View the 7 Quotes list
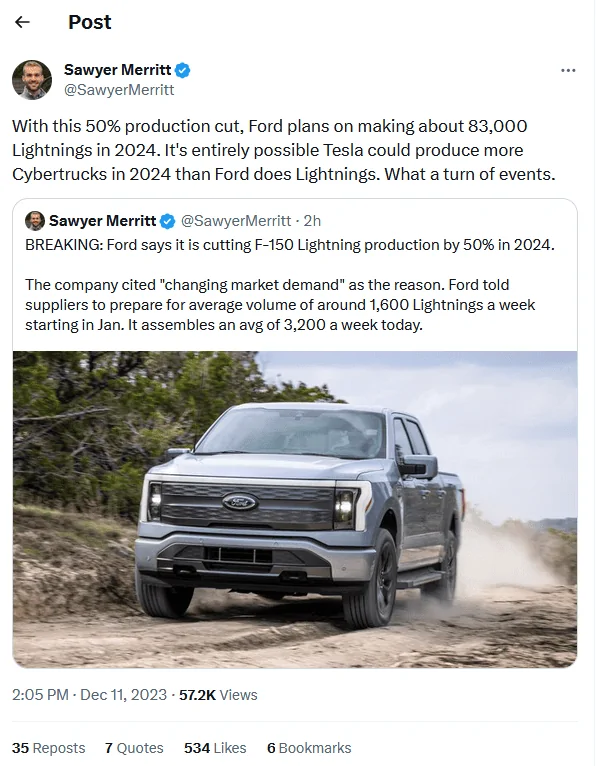596x766 pixels. click(x=134, y=748)
